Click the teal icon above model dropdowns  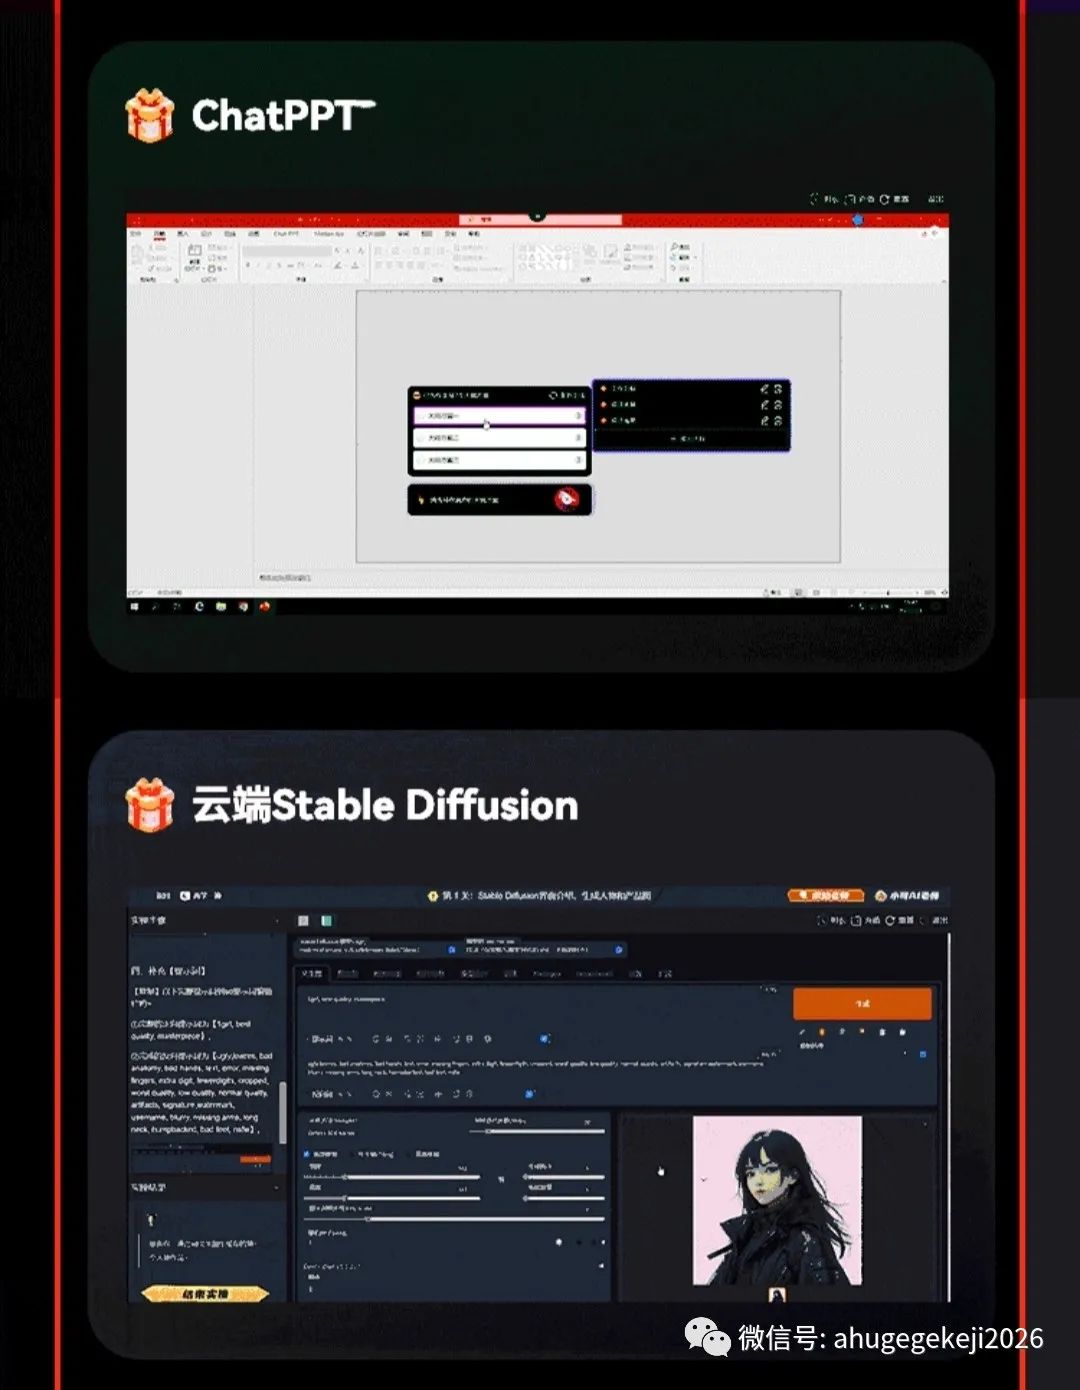(x=326, y=920)
